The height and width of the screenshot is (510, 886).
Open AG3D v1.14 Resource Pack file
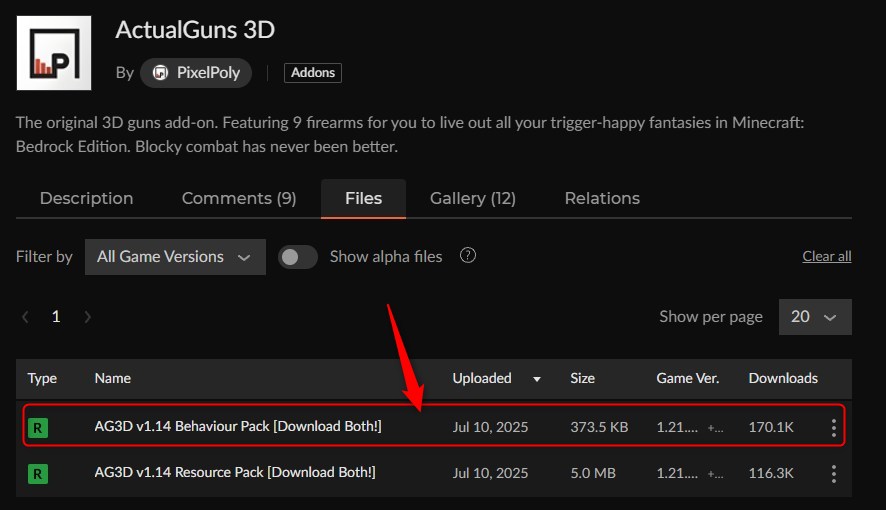tap(235, 472)
